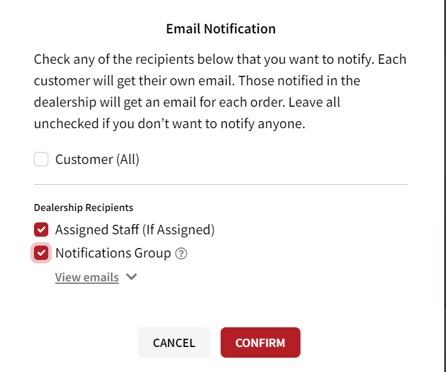
Task: Click the highlighted checkmark icon for Notifications Group
Action: pos(41,253)
